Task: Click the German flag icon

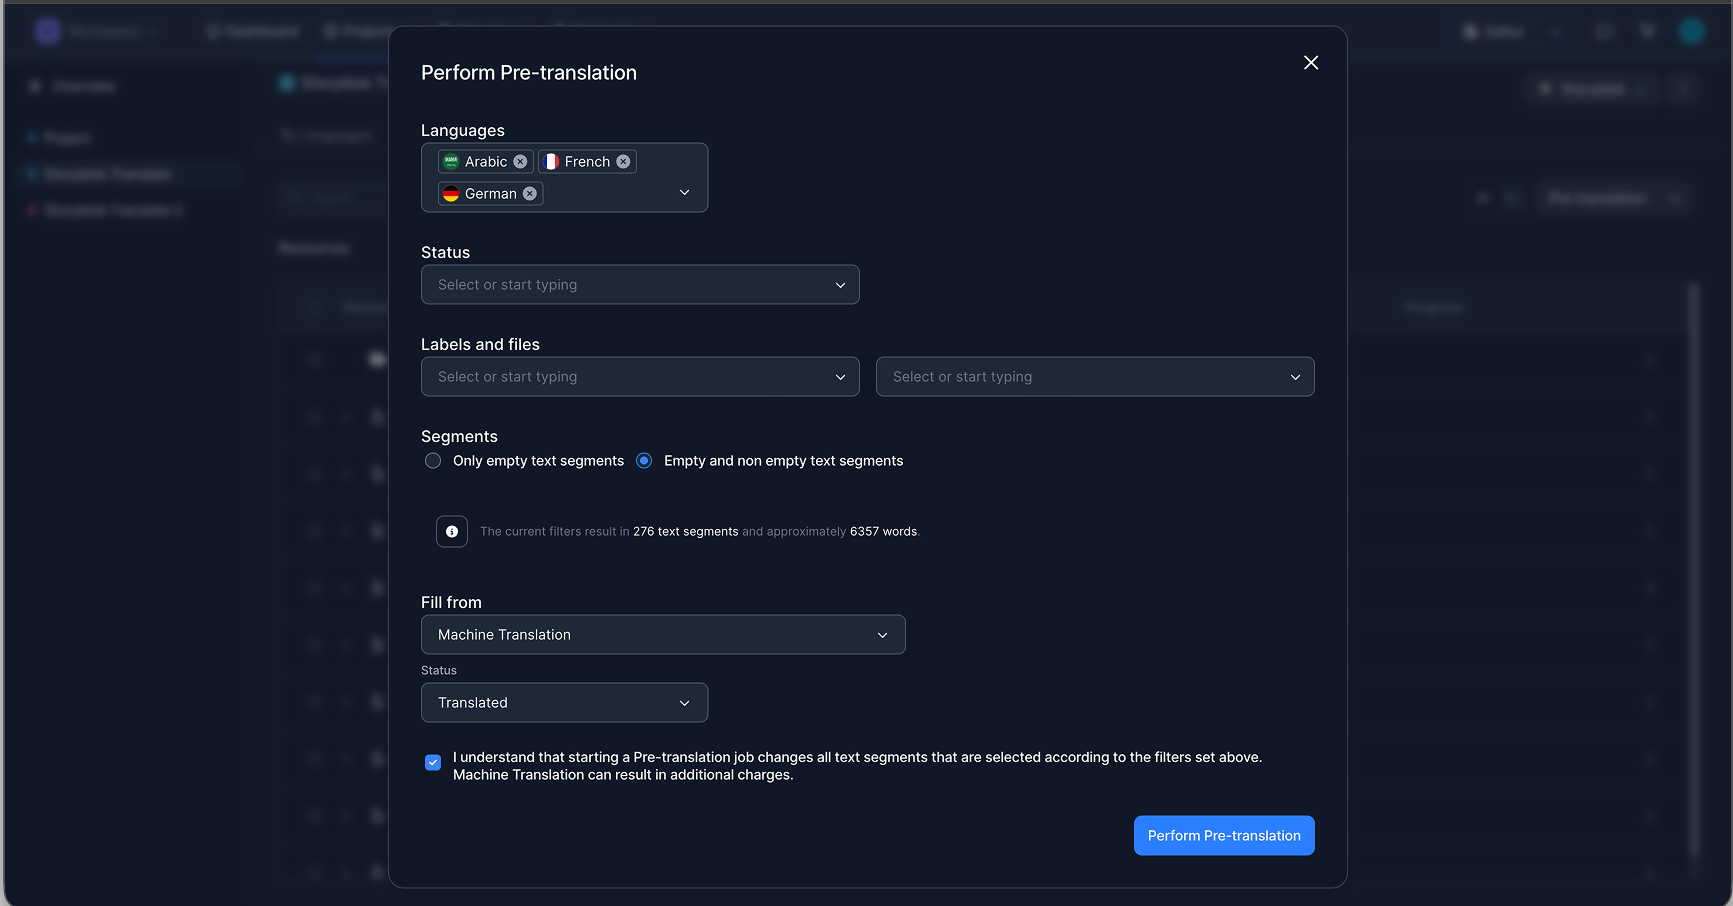Action: [x=451, y=194]
